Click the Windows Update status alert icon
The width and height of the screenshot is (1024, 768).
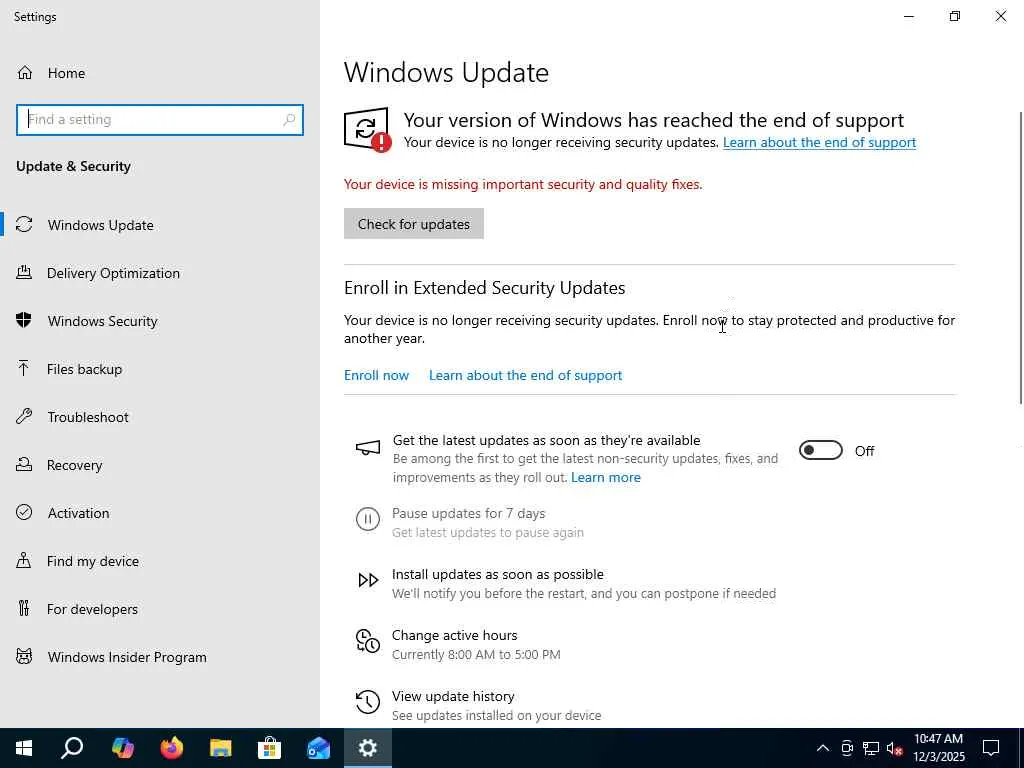point(368,129)
